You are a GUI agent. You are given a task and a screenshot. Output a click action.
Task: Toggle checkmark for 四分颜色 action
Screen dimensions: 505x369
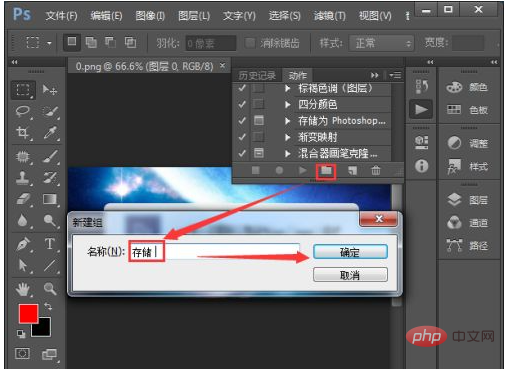point(242,104)
